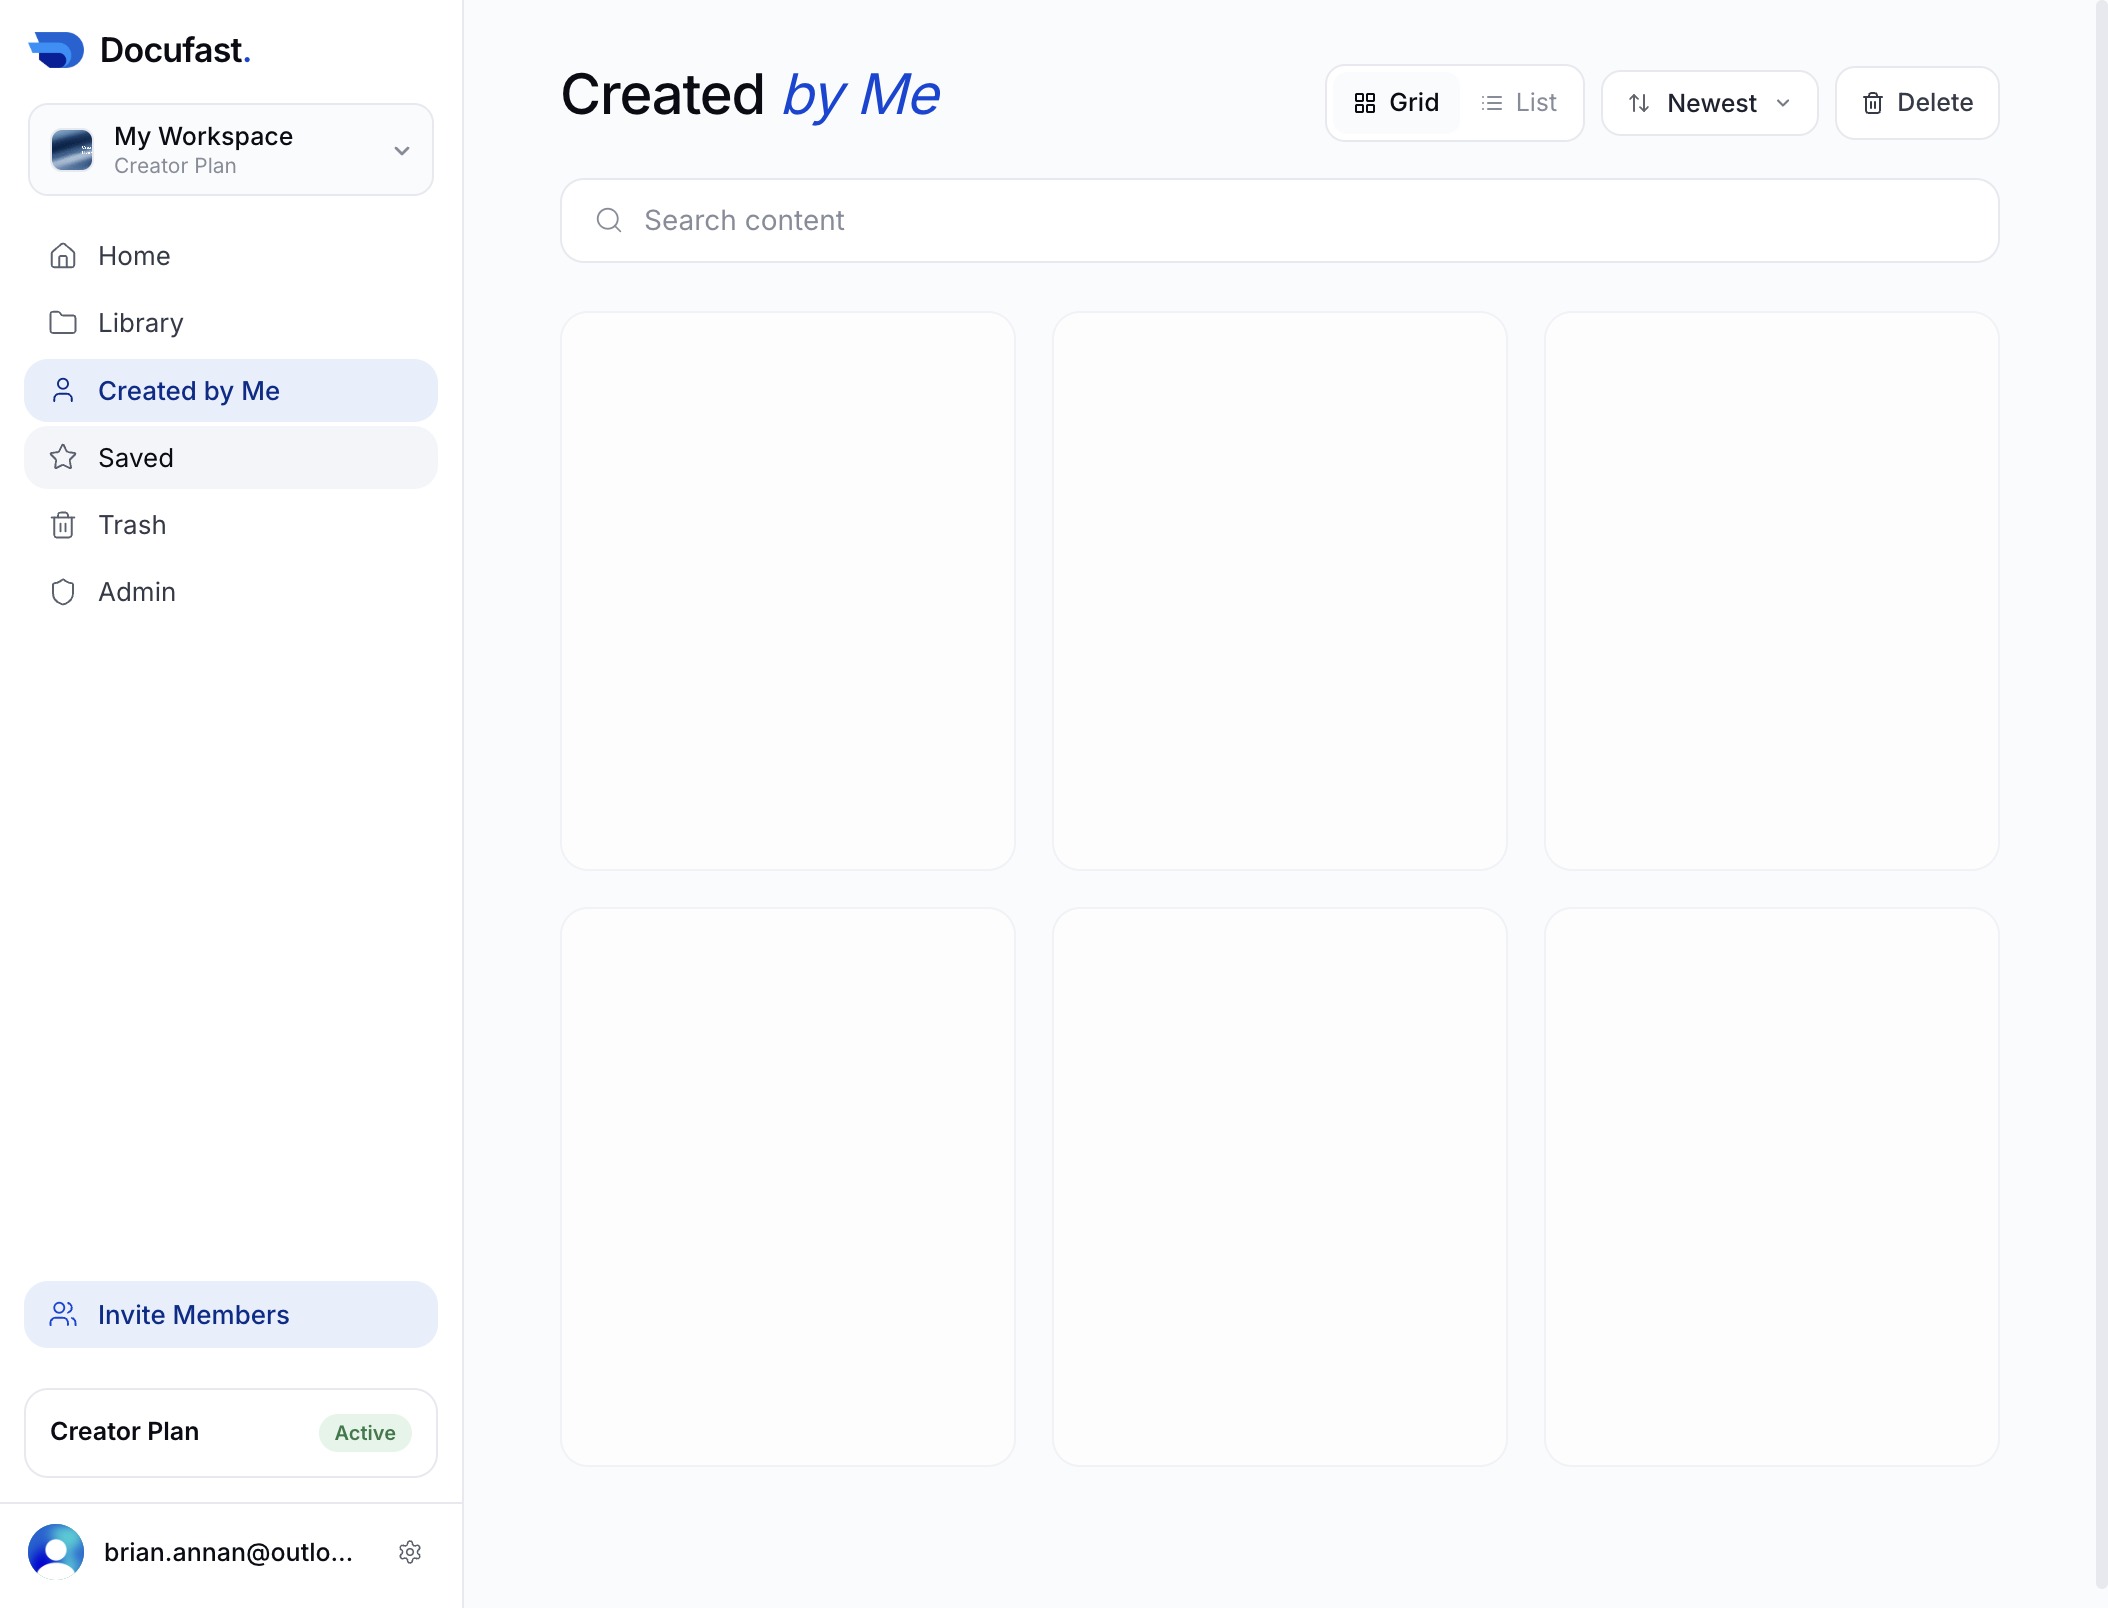Click the sort arrows icon
This screenshot has height=1608, width=2108.
[1639, 103]
